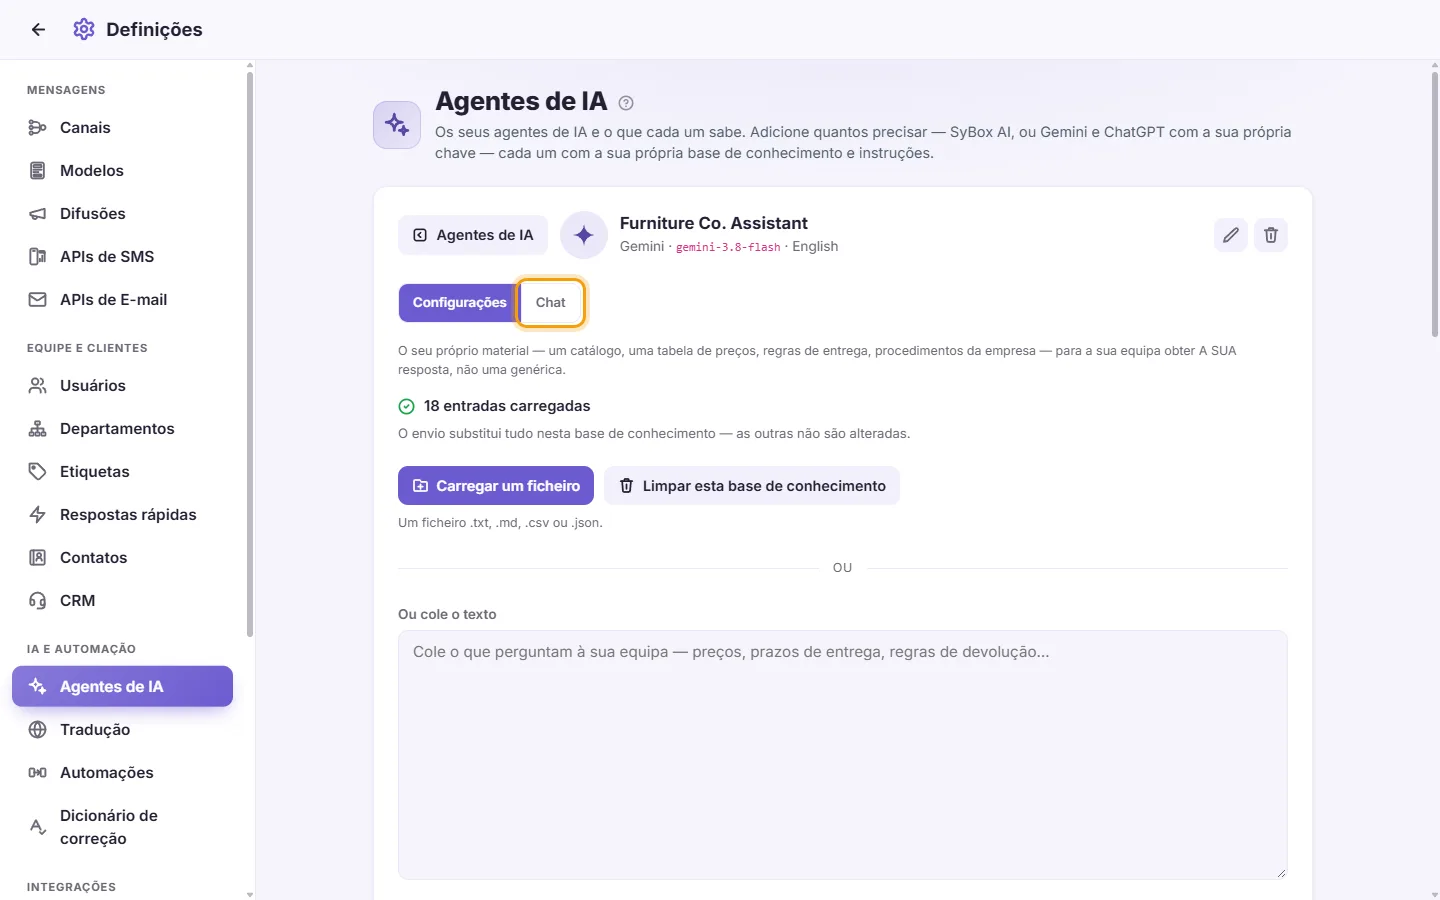
Task: Click the Definições gear icon
Action: click(84, 29)
